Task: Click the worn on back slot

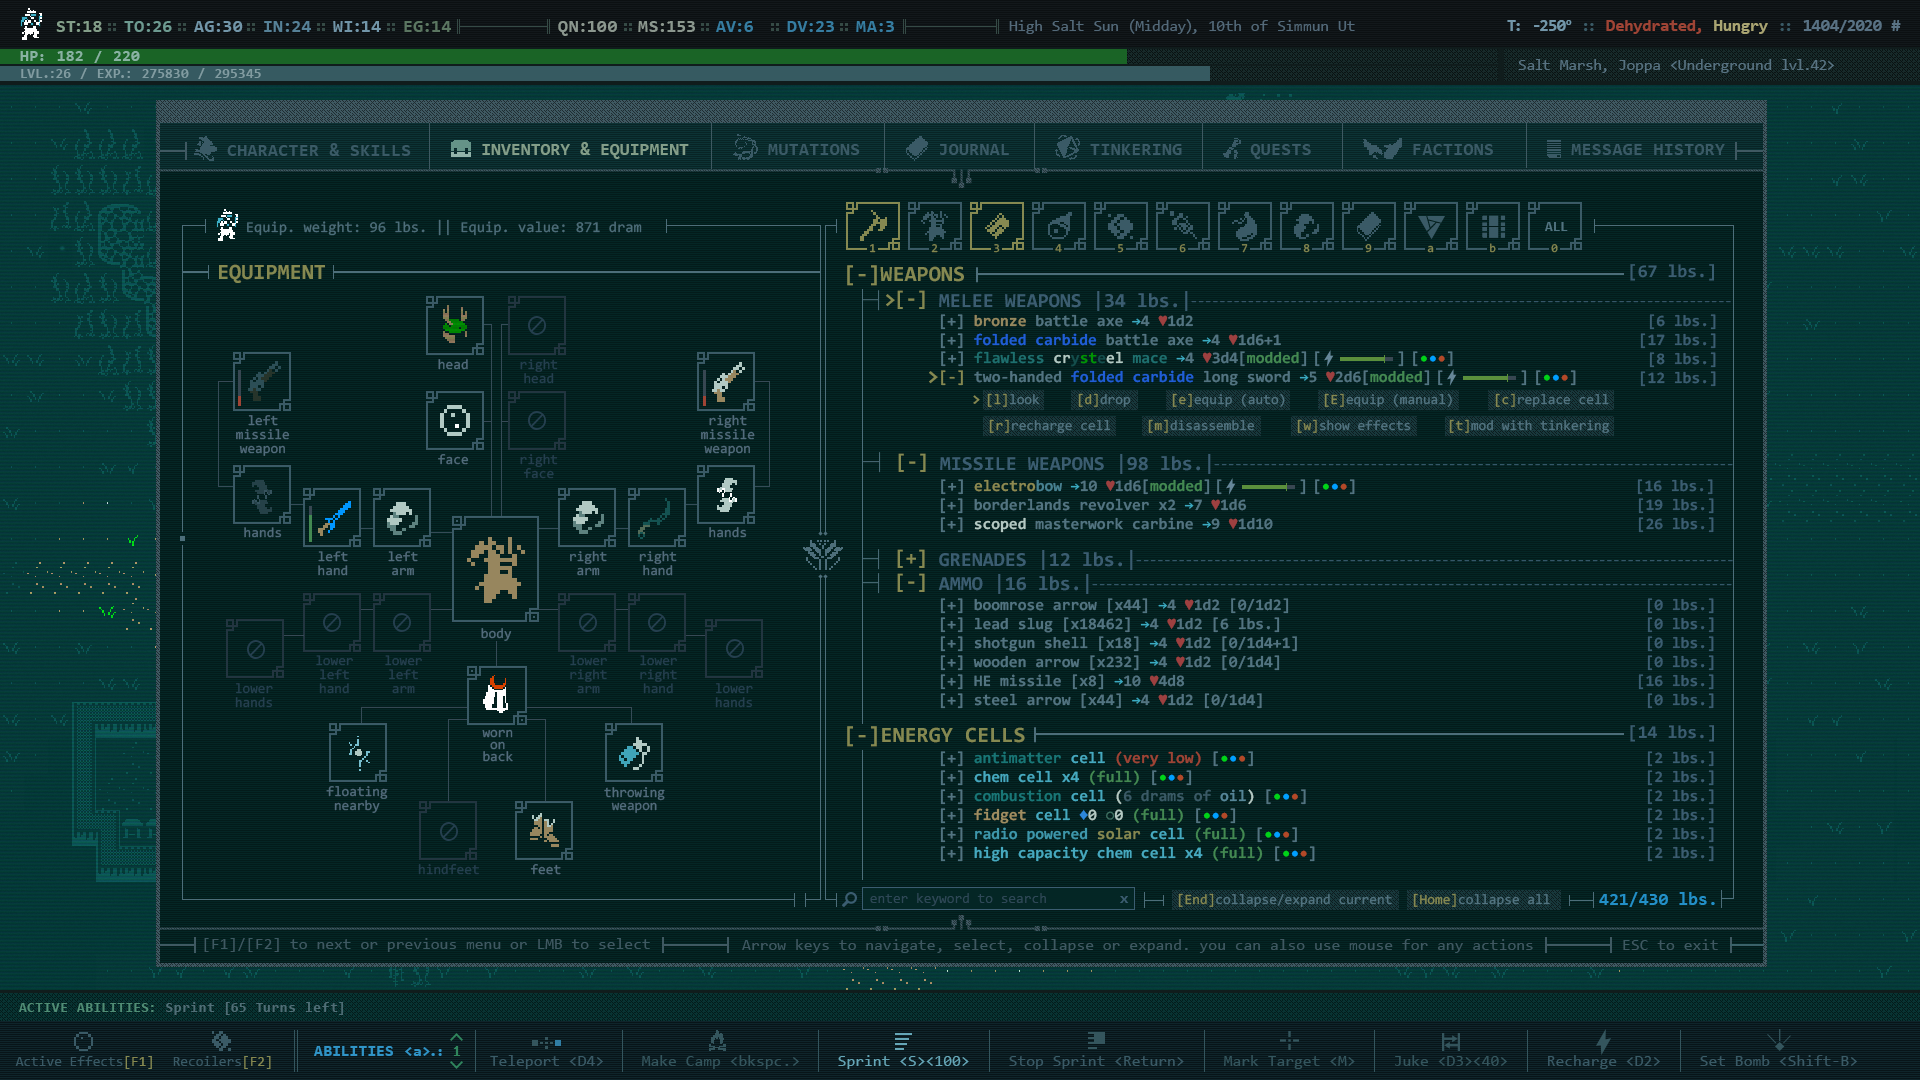Action: pyautogui.click(x=496, y=695)
